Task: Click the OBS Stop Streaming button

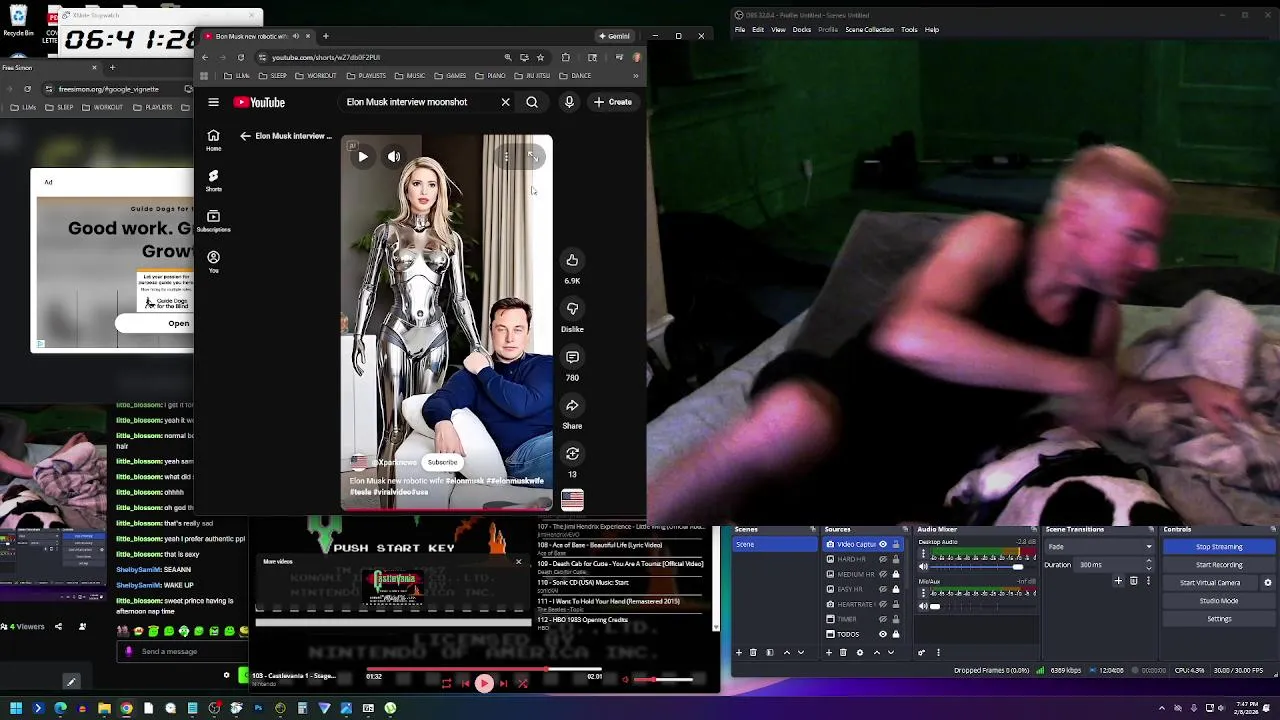Action: pyautogui.click(x=1219, y=547)
